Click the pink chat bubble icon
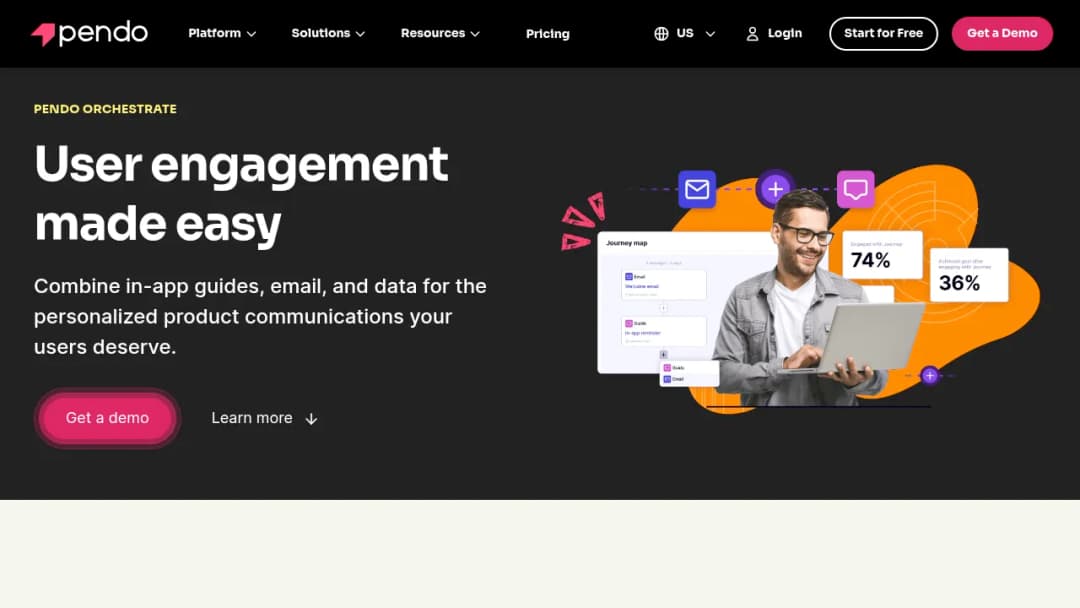 point(855,189)
